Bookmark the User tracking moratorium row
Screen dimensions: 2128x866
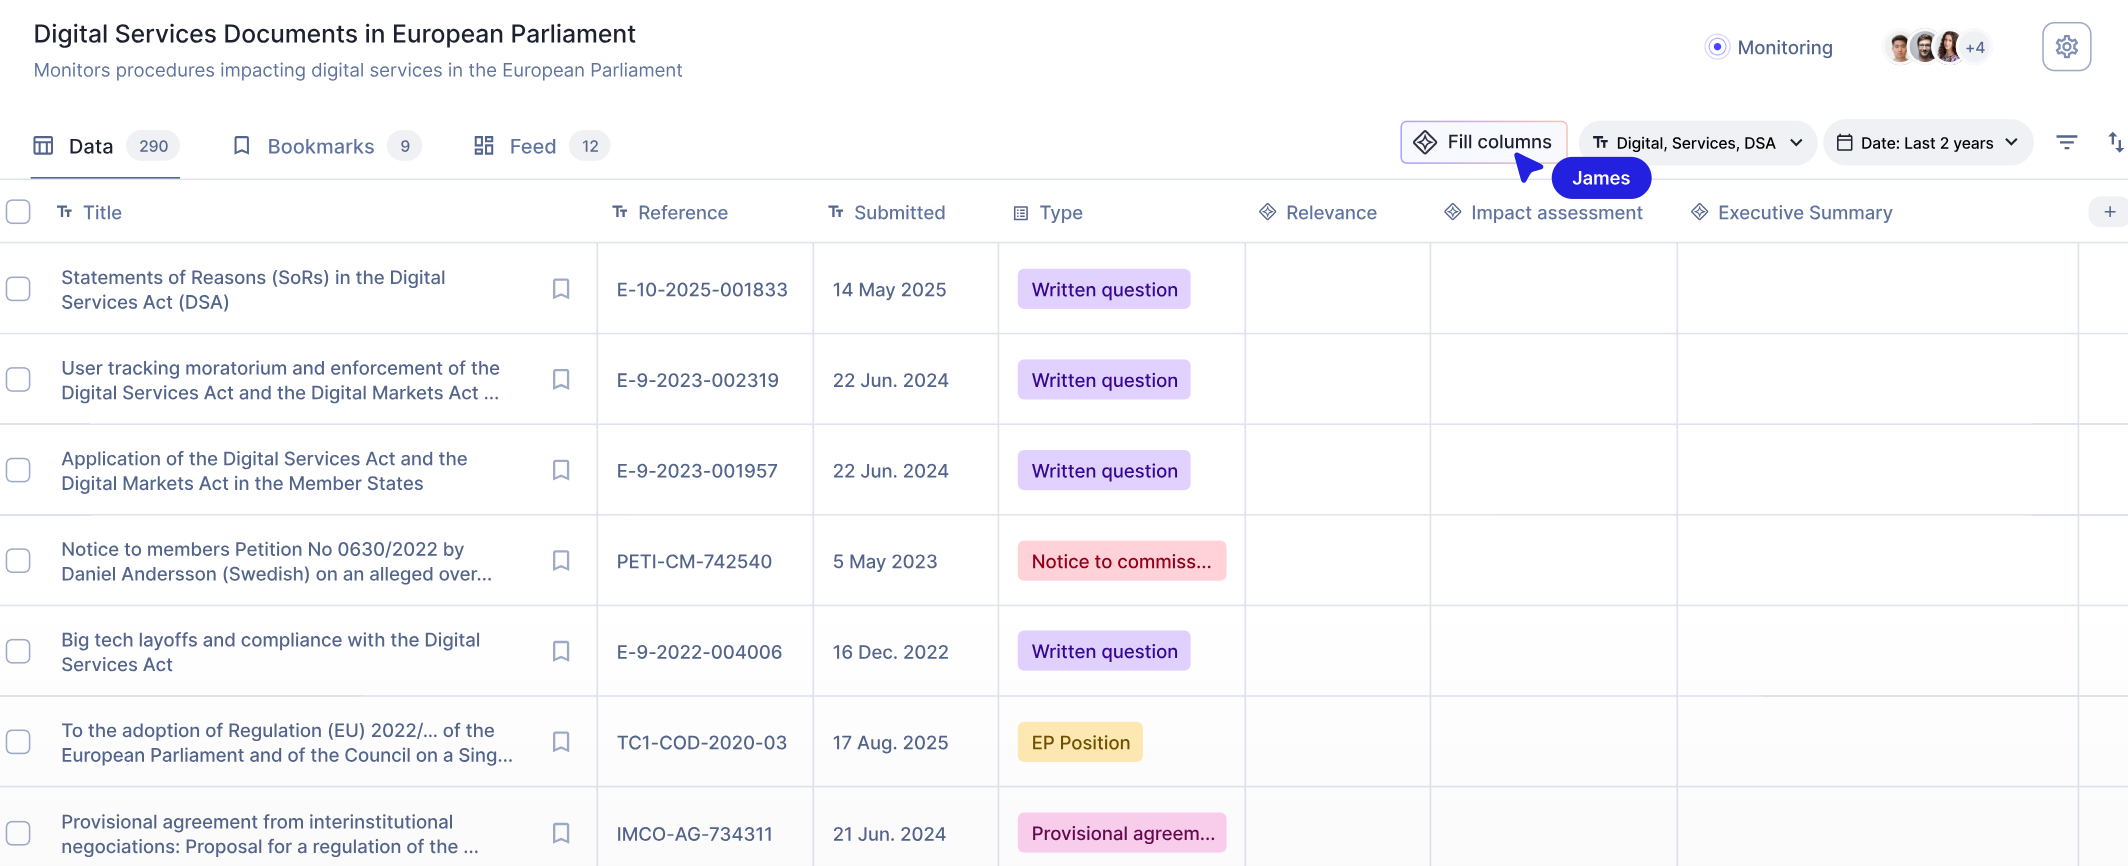561,380
